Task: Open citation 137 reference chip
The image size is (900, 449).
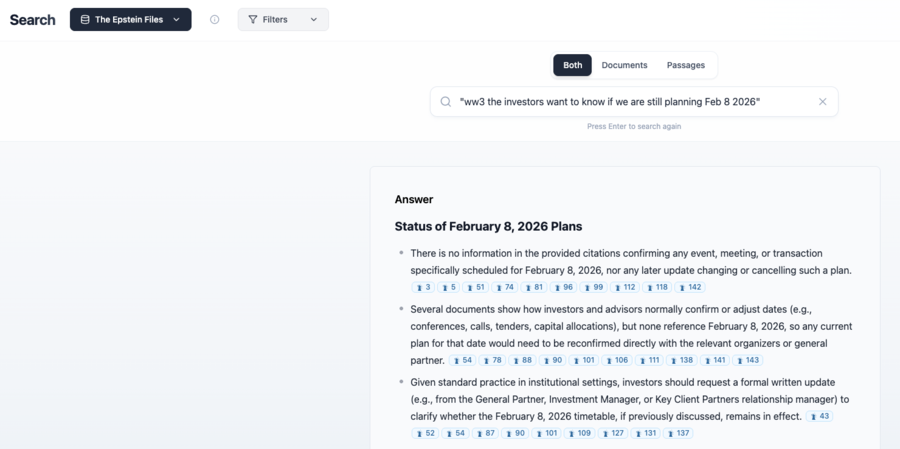Action: click(x=678, y=433)
